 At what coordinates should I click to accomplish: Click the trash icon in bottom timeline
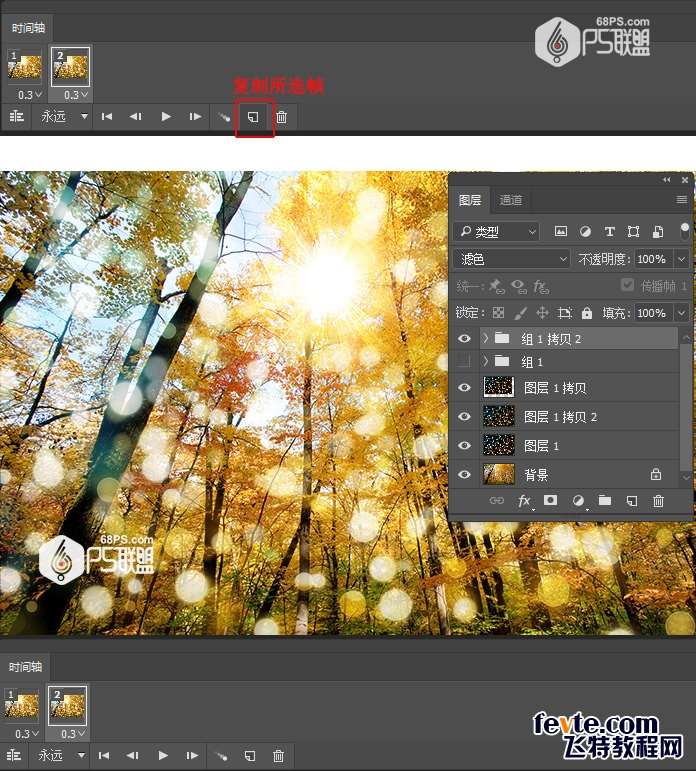tap(279, 756)
